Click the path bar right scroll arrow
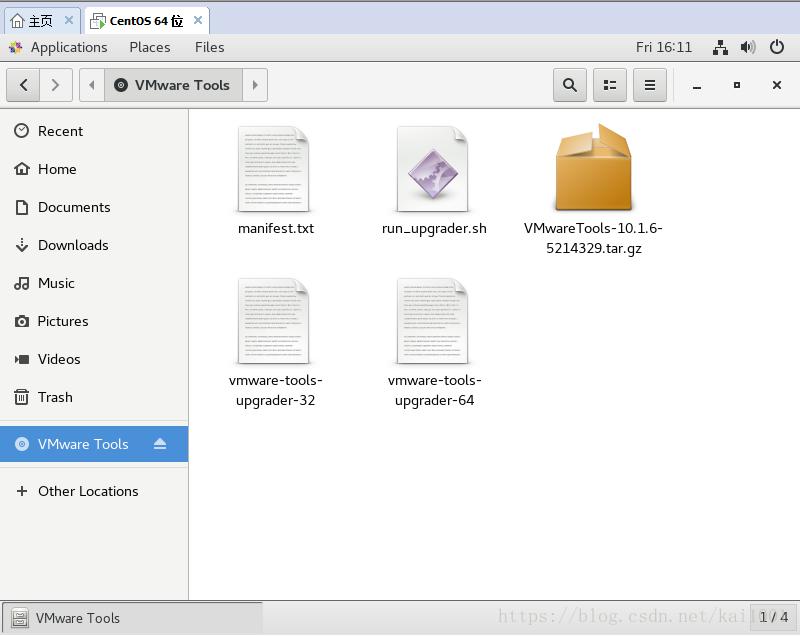The width and height of the screenshot is (800, 636). pyautogui.click(x=255, y=85)
